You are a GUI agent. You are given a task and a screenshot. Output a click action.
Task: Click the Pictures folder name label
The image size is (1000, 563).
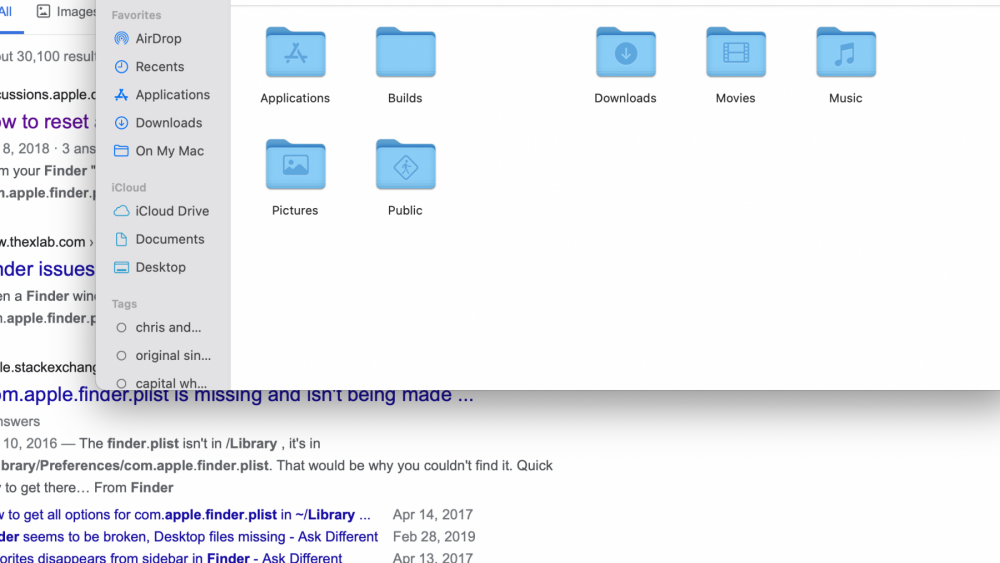[x=295, y=210]
